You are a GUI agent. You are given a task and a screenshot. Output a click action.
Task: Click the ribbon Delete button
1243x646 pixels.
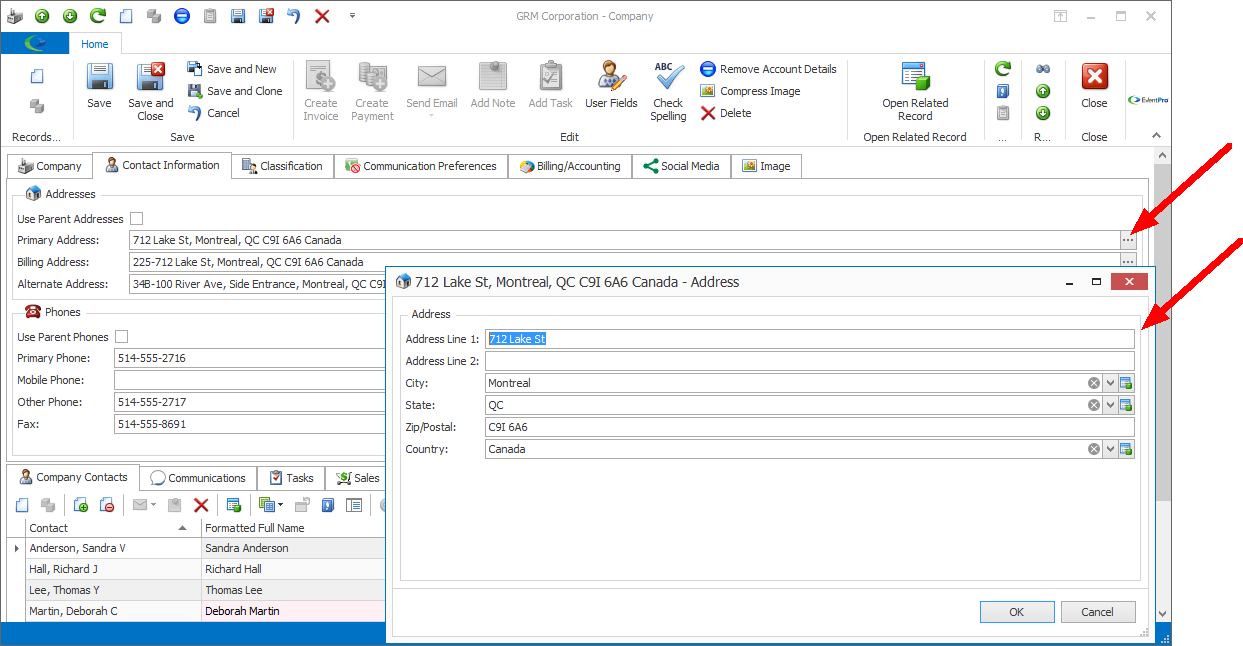[x=726, y=113]
